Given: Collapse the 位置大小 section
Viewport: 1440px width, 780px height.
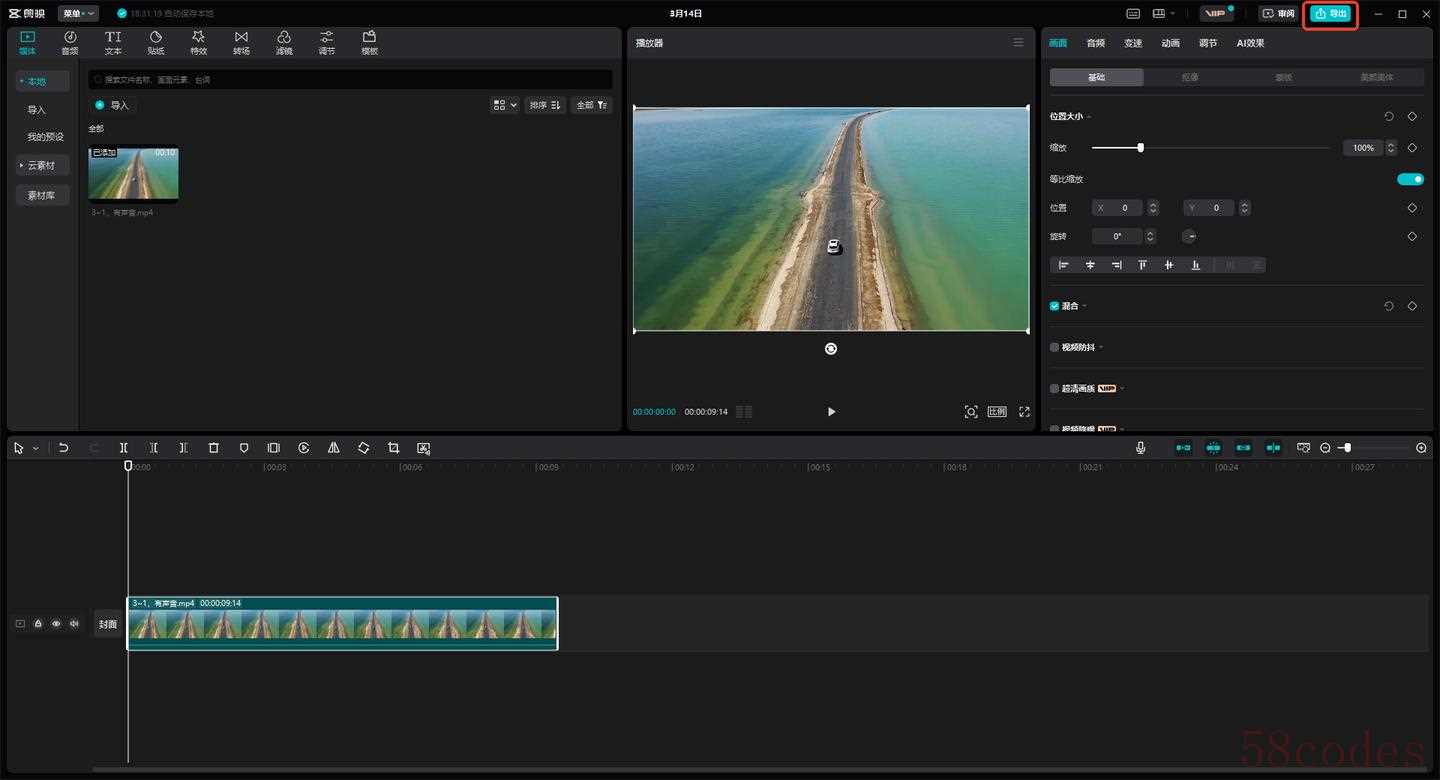Looking at the screenshot, I should click(x=1088, y=117).
